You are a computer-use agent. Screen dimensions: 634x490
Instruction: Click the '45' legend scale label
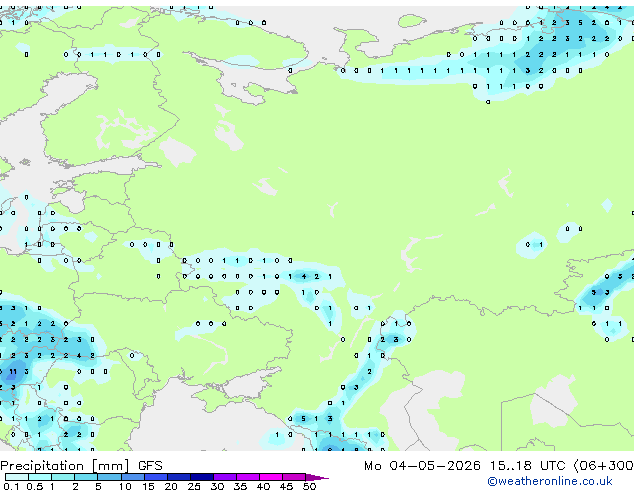pos(287,486)
